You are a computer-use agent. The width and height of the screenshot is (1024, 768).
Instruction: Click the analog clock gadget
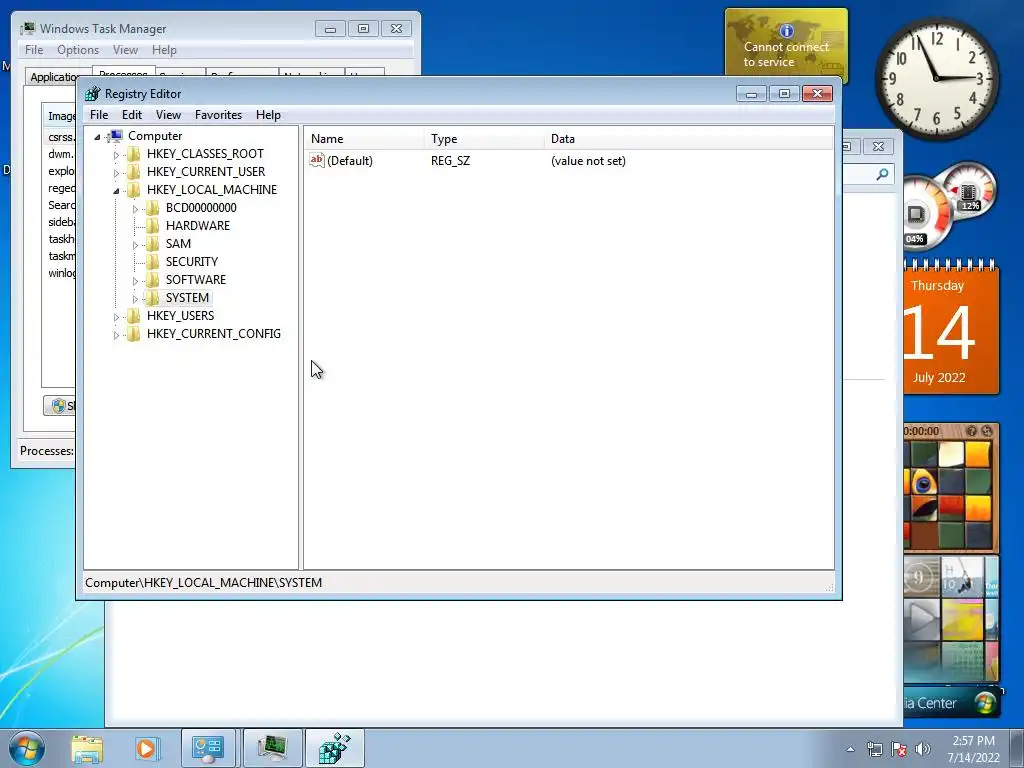click(937, 78)
